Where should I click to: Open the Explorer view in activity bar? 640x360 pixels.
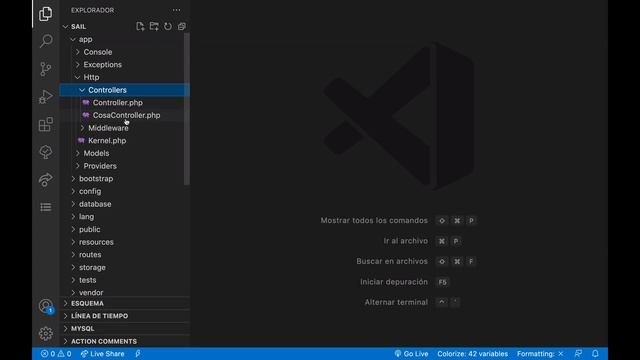click(x=46, y=14)
